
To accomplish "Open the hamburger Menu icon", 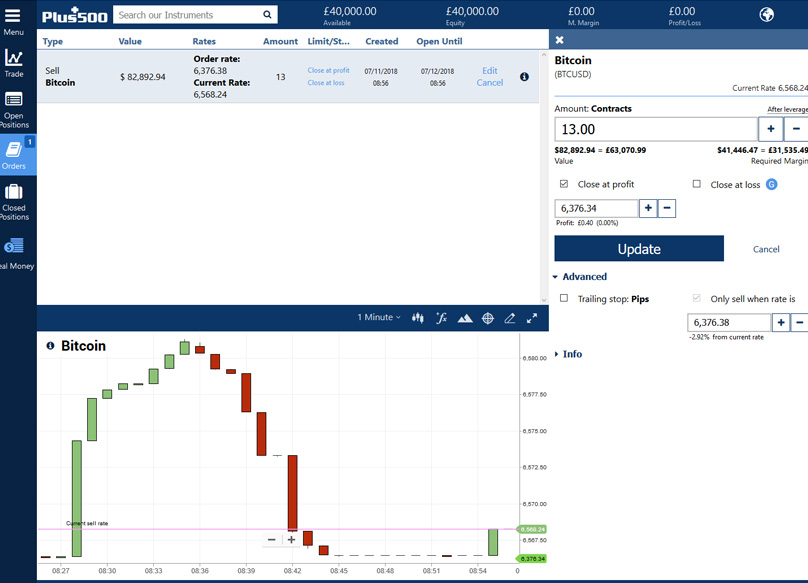I will click(x=12, y=16).
